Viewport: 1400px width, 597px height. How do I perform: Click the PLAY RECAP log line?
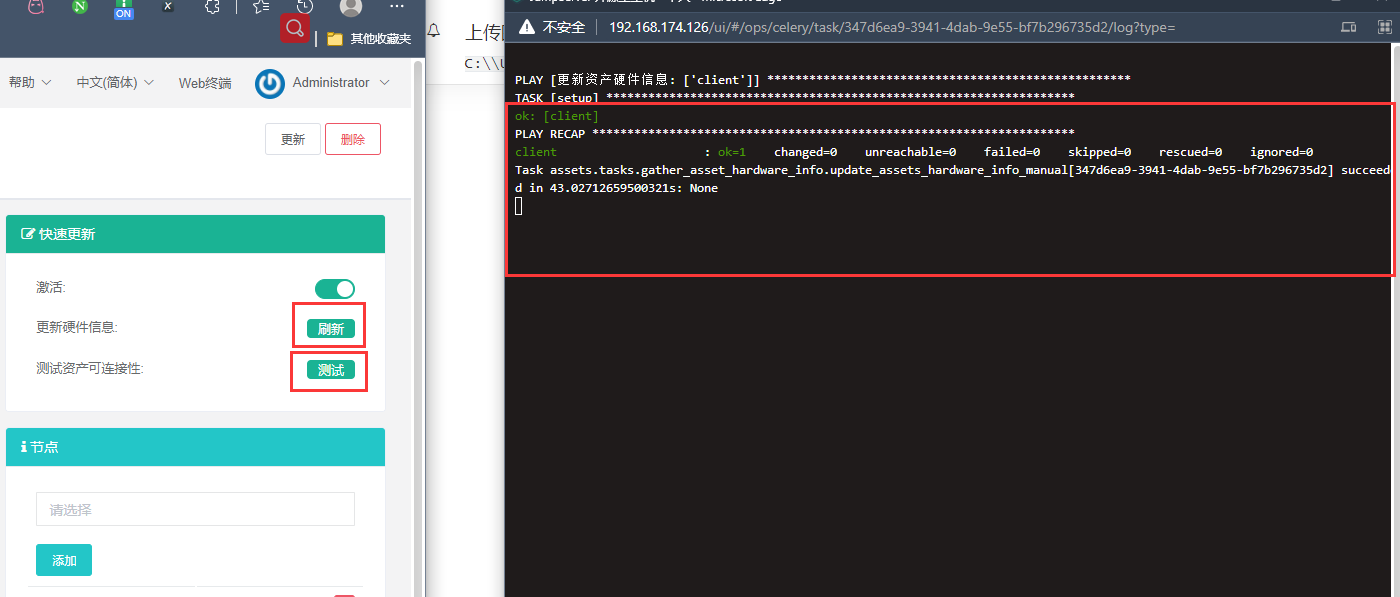(x=795, y=133)
